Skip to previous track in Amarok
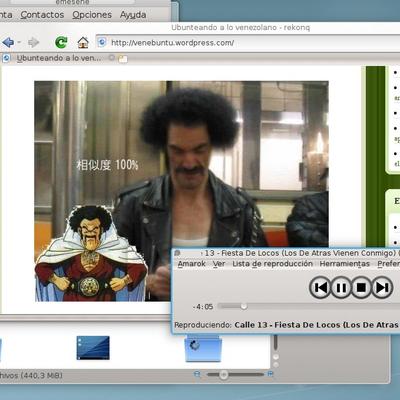The image size is (400, 400). 320,287
